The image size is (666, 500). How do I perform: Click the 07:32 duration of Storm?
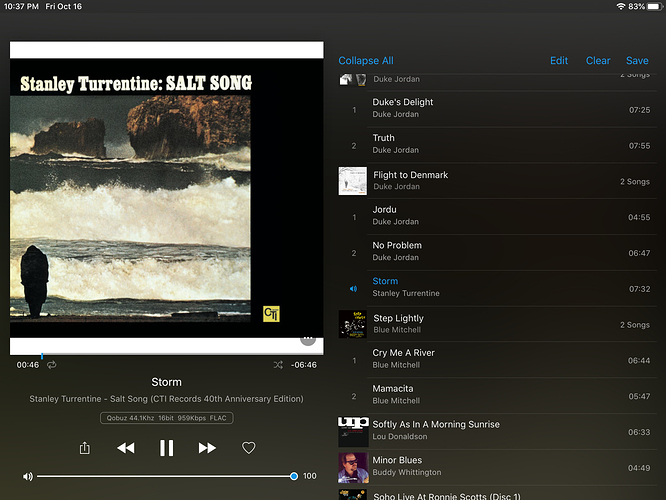[x=639, y=289]
